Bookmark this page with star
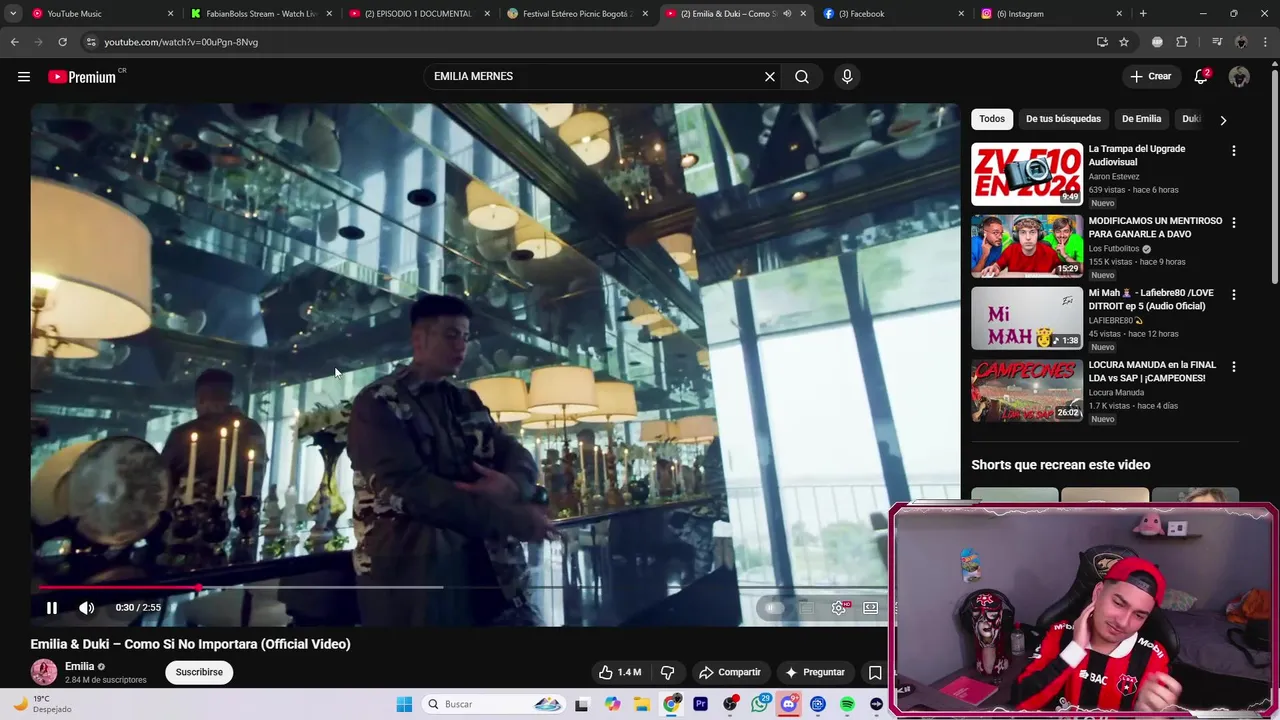Viewport: 1280px width, 720px height. pos(1124,42)
